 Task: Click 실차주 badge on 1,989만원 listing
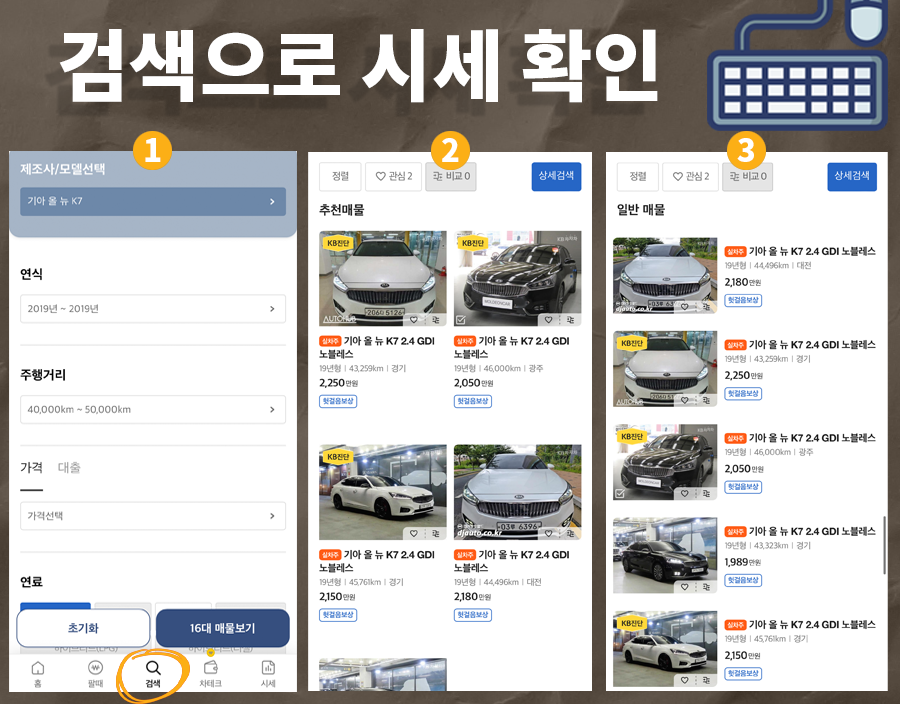[735, 532]
